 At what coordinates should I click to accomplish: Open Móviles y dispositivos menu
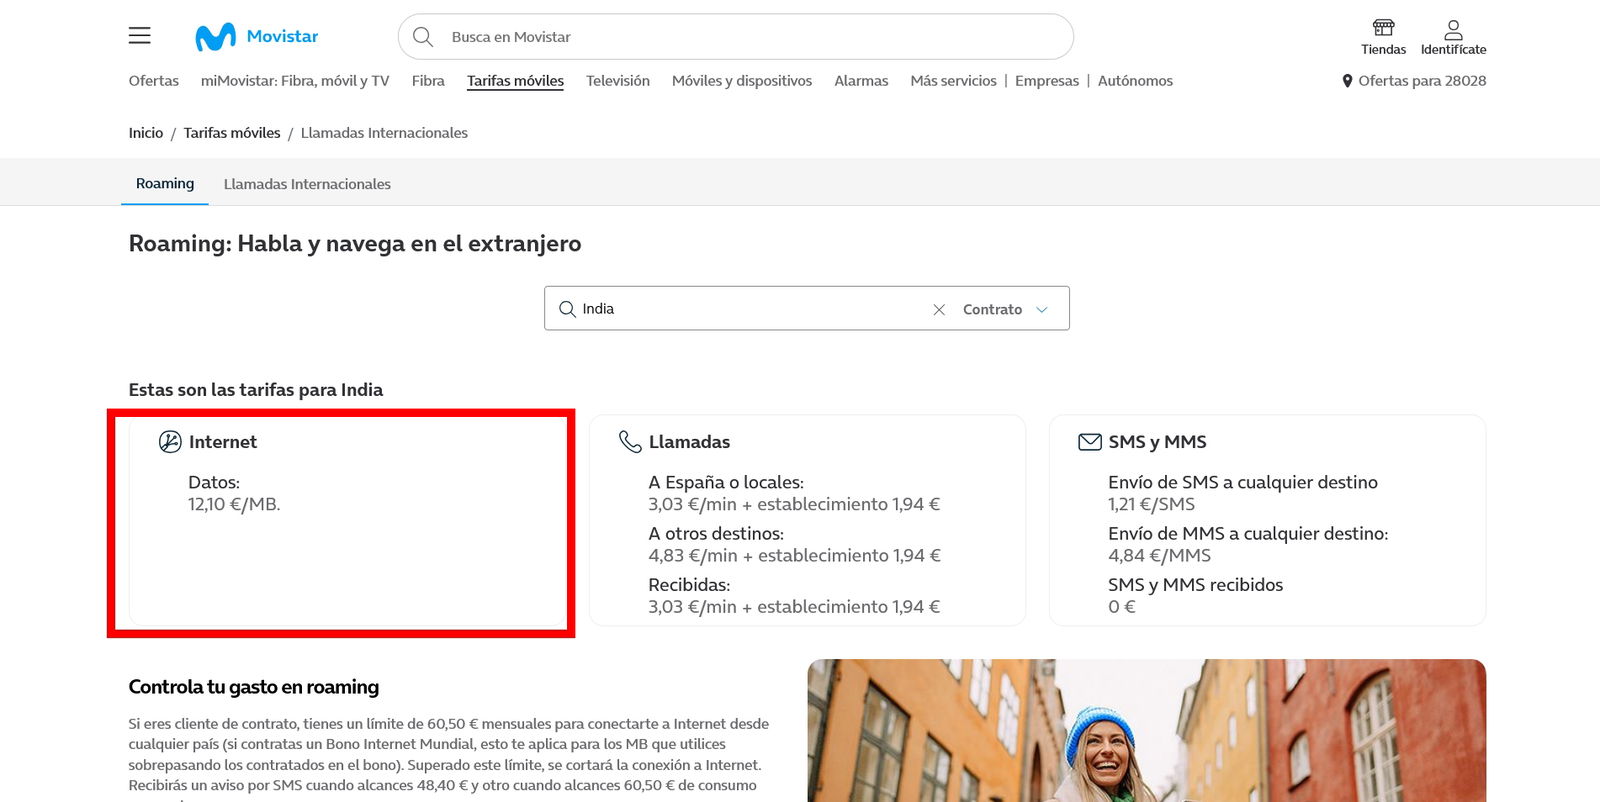[x=742, y=81]
